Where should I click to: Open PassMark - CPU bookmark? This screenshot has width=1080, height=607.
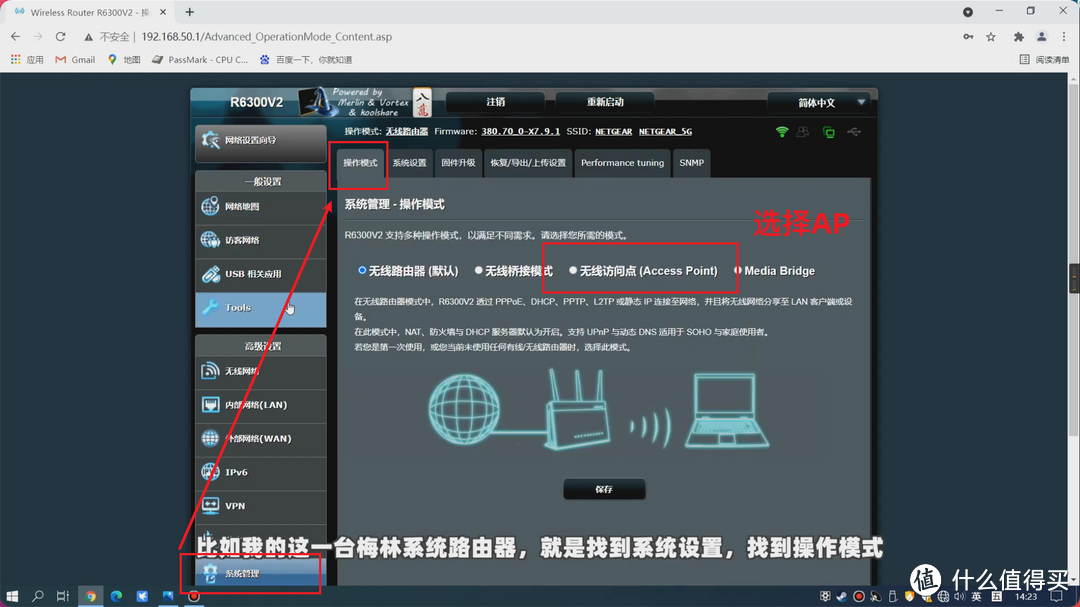click(200, 60)
